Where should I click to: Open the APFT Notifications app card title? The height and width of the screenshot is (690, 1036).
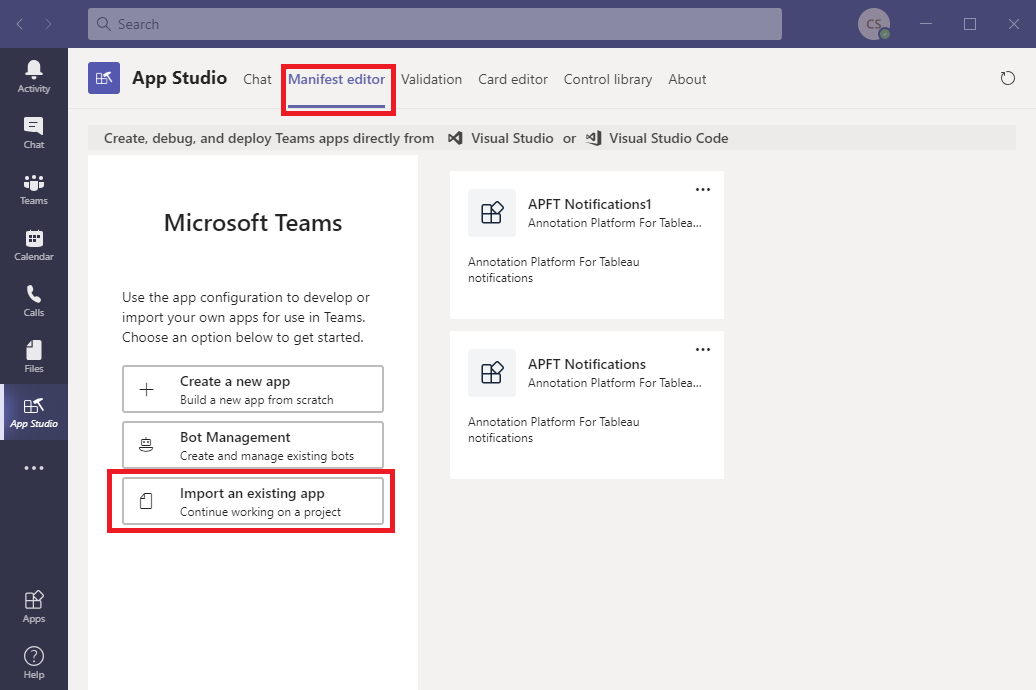coord(587,364)
